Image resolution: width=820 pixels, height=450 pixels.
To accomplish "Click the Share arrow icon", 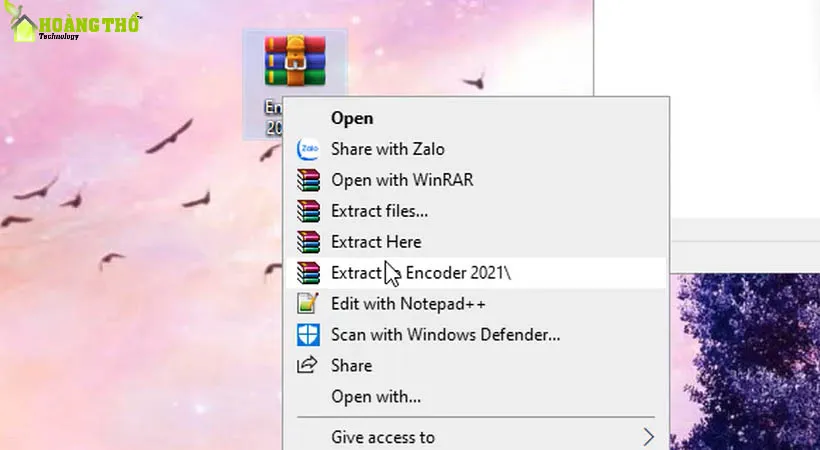I will coord(309,365).
